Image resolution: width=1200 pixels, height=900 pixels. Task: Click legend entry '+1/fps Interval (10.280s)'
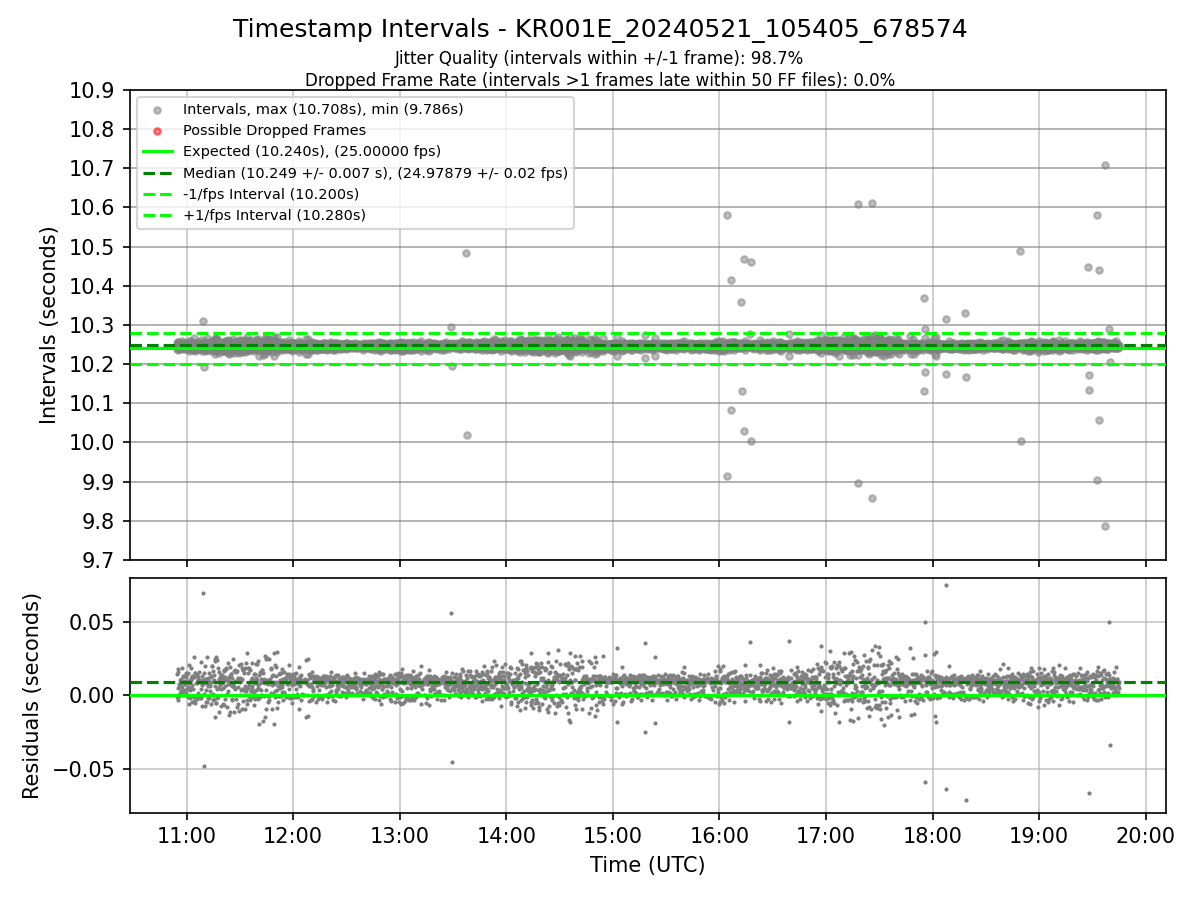[x=274, y=215]
